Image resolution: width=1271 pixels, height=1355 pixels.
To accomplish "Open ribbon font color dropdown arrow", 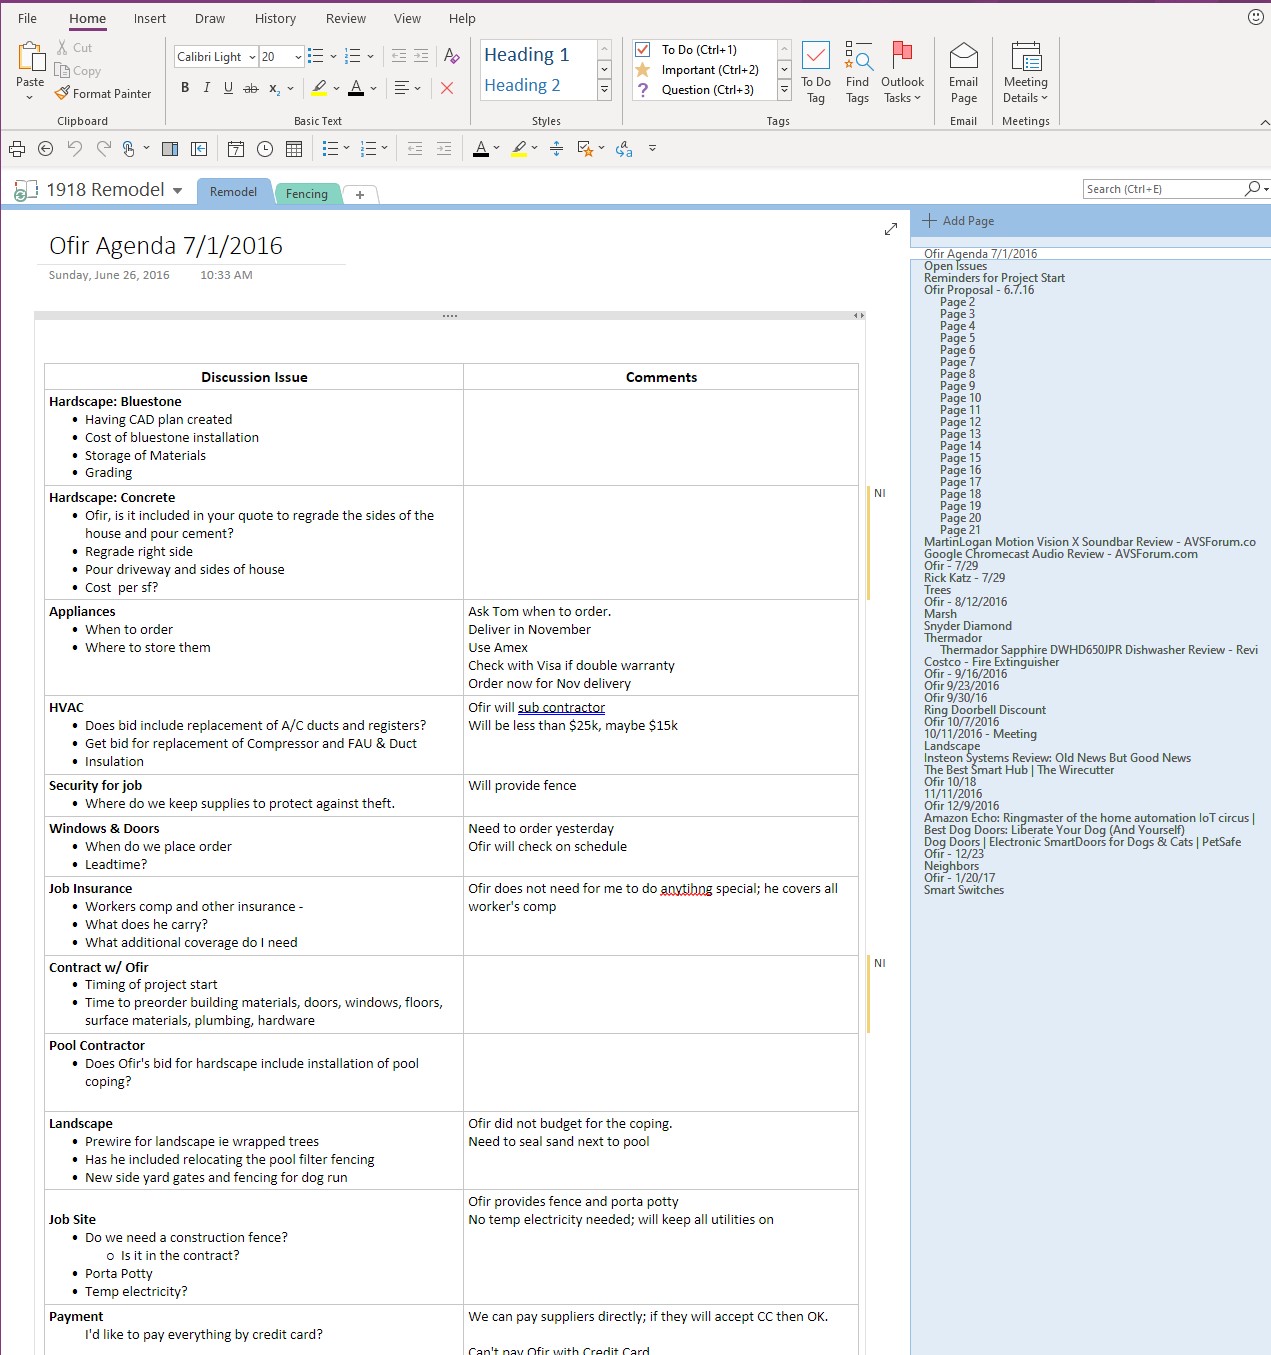I will [374, 88].
